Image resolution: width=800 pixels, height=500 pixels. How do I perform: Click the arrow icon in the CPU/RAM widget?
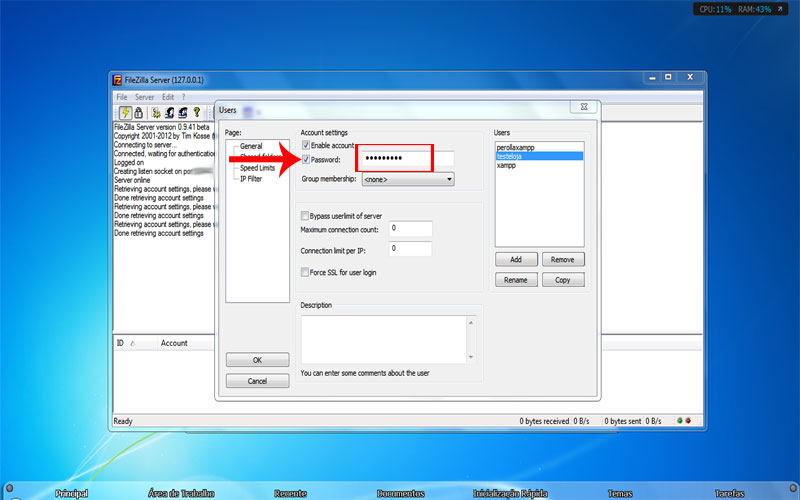pyautogui.click(x=780, y=9)
